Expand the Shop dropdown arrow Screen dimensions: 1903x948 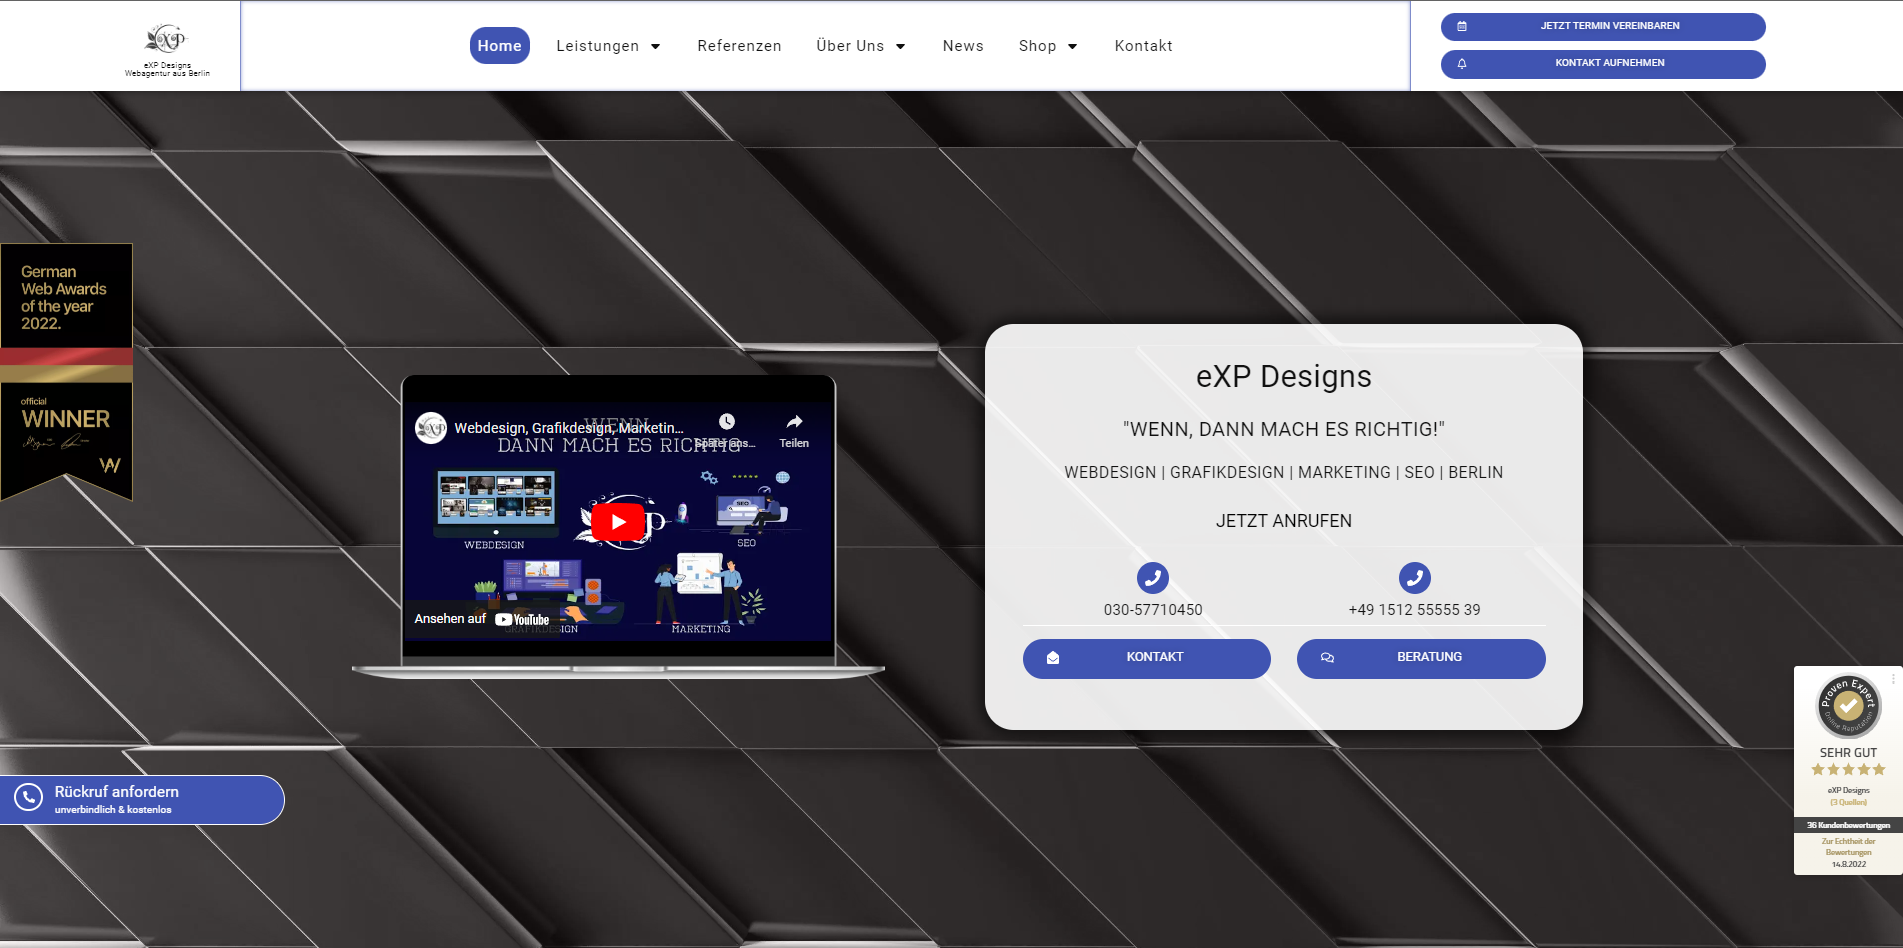(x=1073, y=46)
